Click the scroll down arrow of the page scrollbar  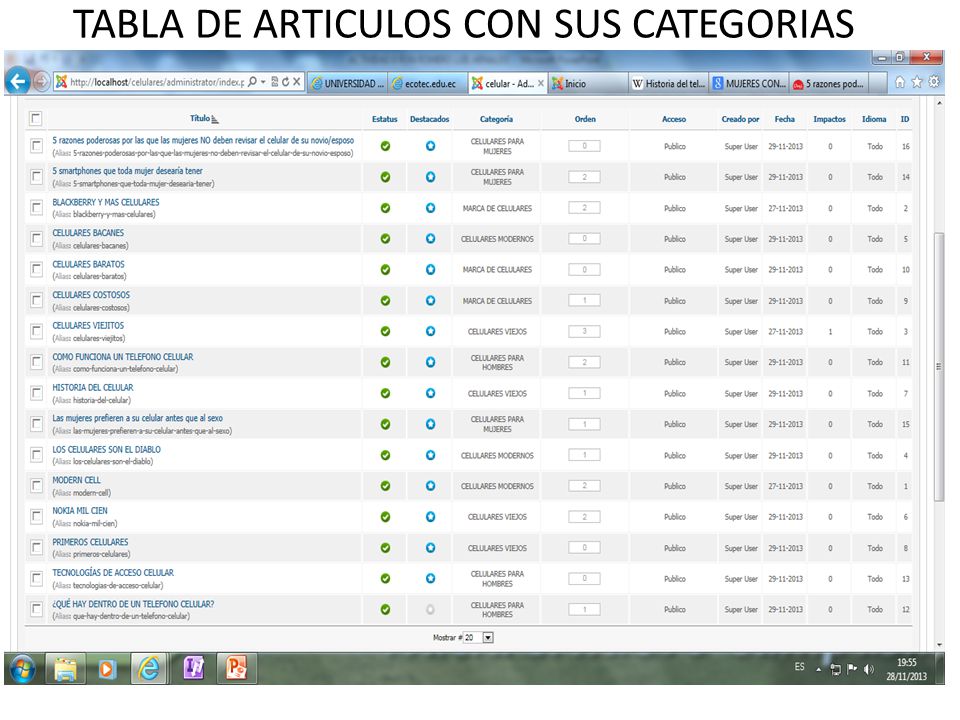[x=939, y=644]
